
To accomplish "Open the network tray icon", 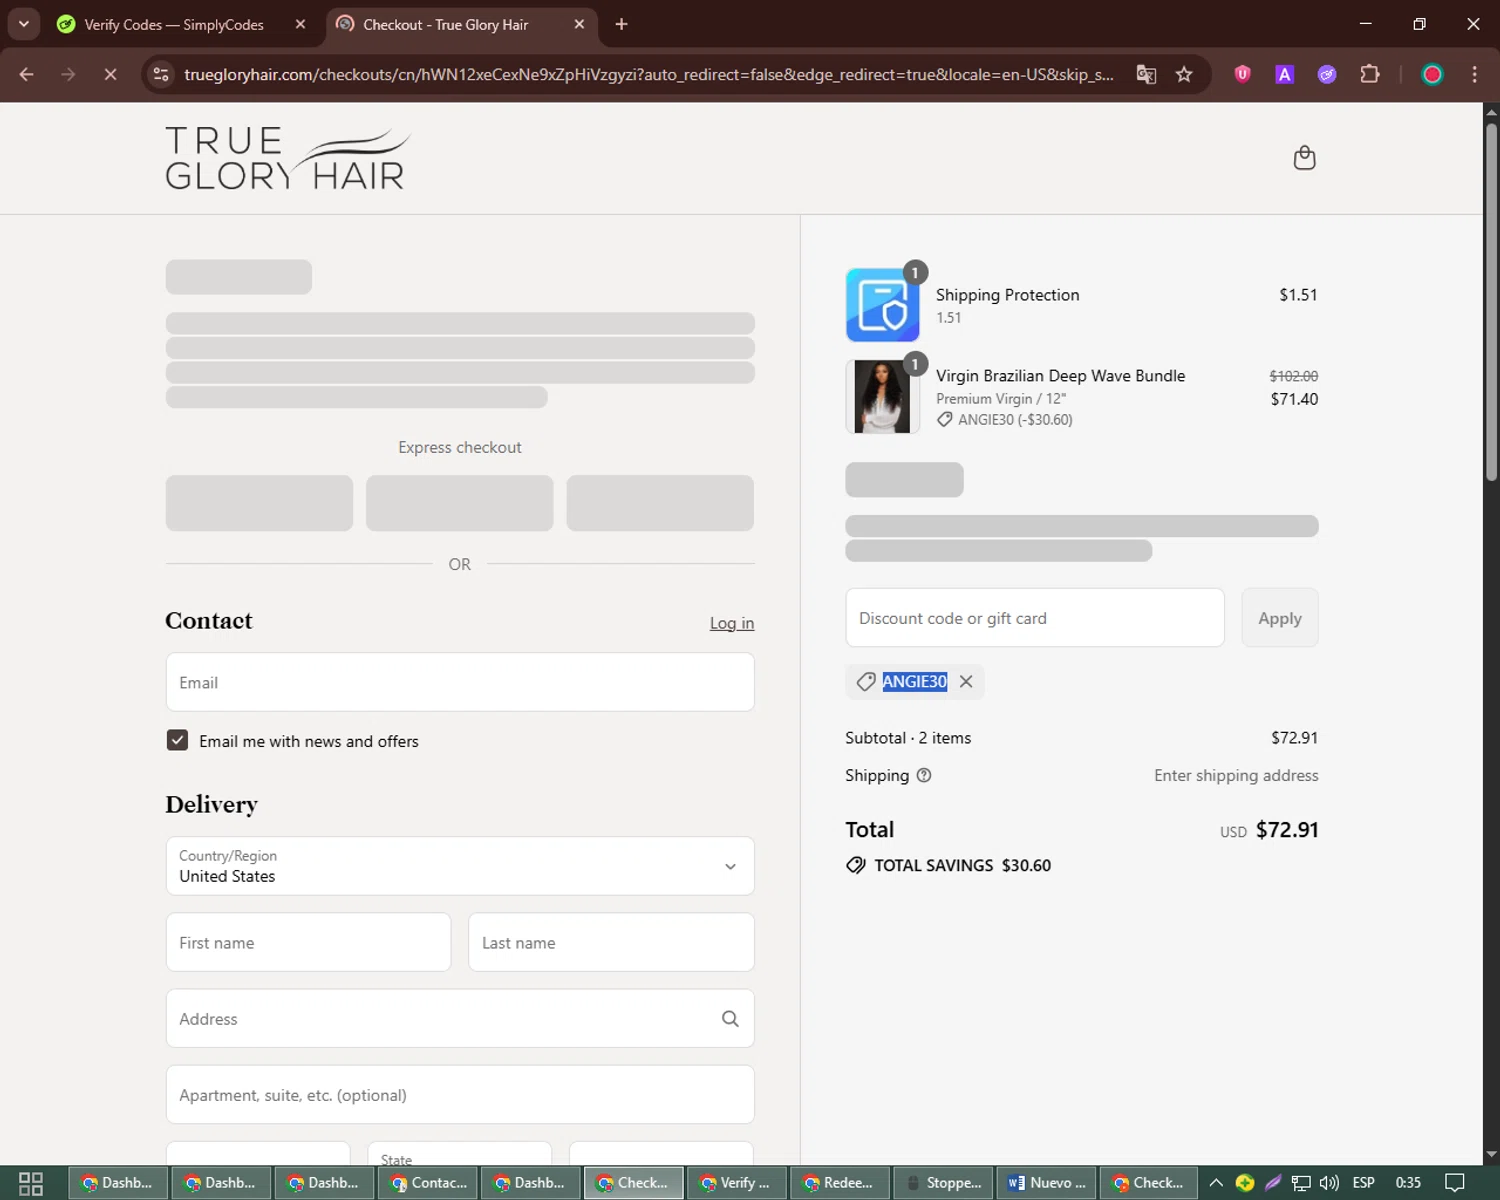I will [1301, 1183].
